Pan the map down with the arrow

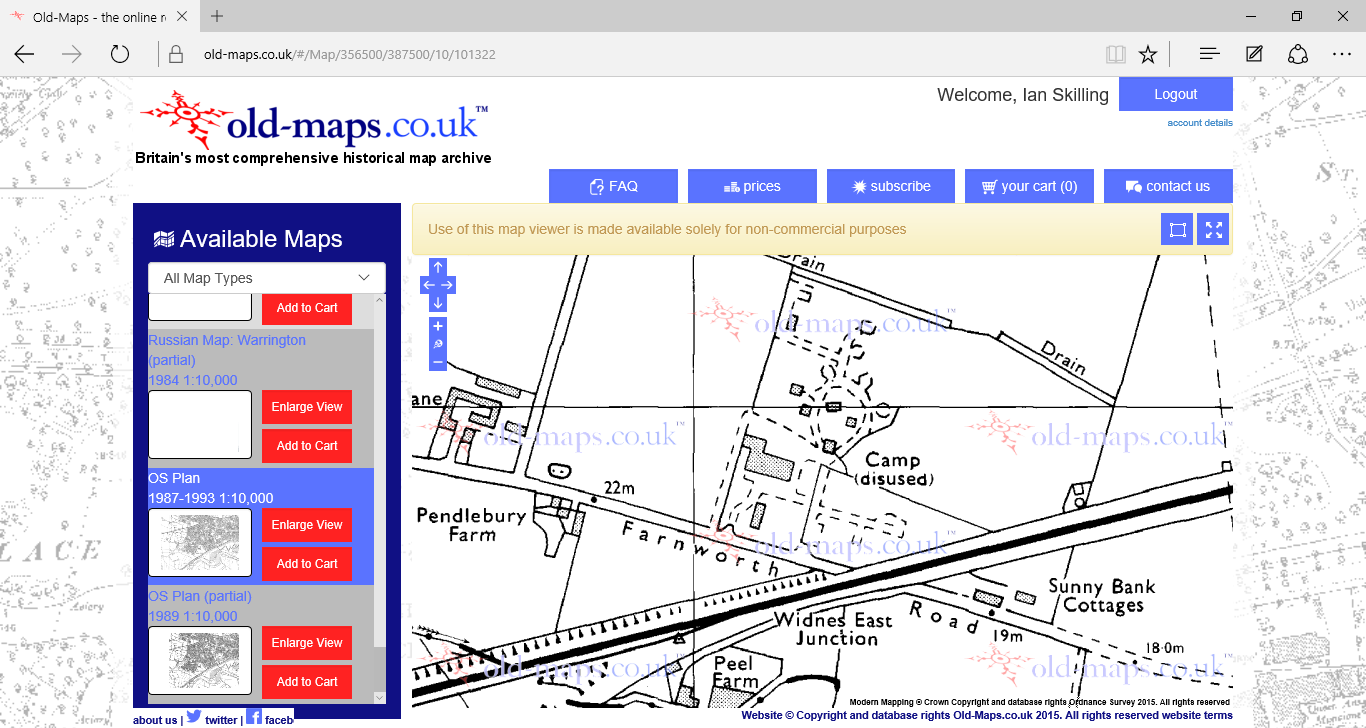(438, 302)
